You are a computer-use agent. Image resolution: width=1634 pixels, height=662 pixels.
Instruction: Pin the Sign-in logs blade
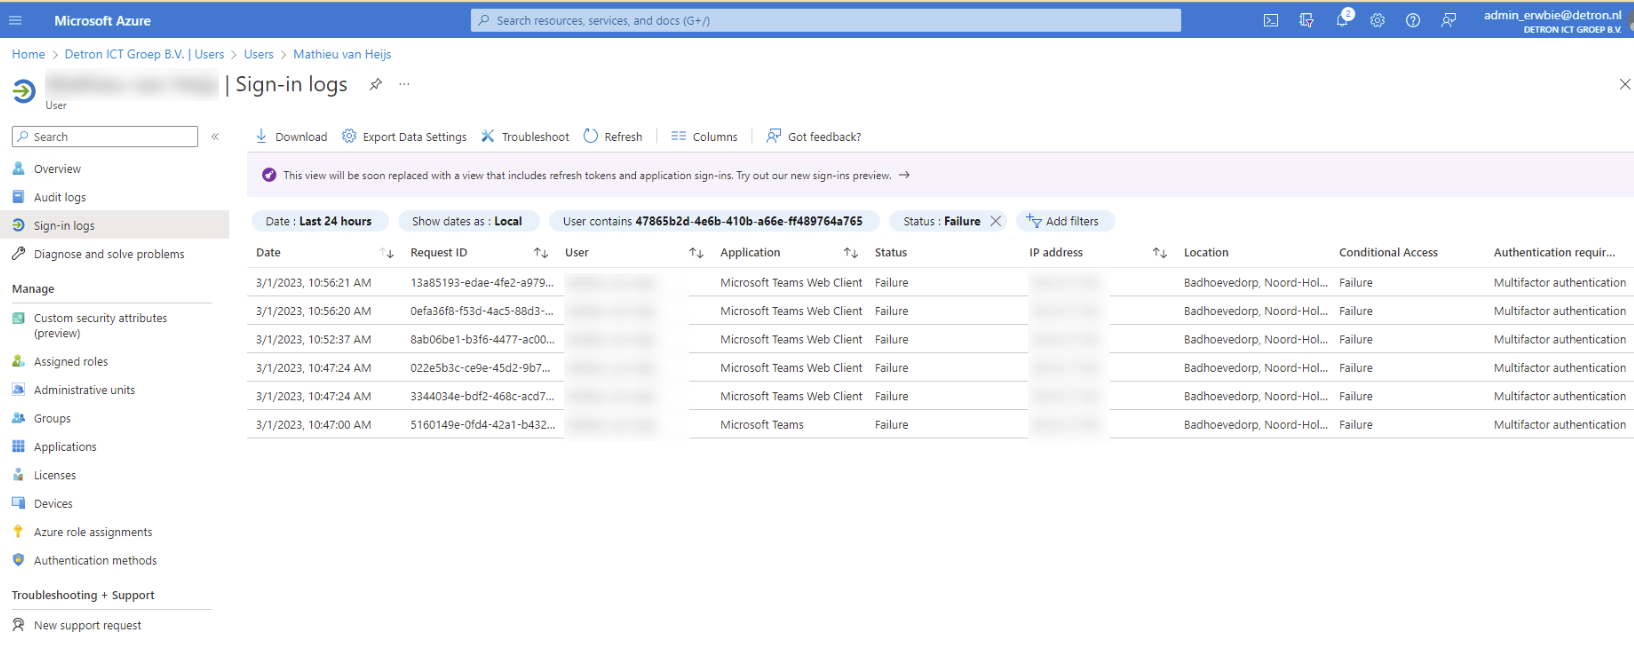coord(375,85)
